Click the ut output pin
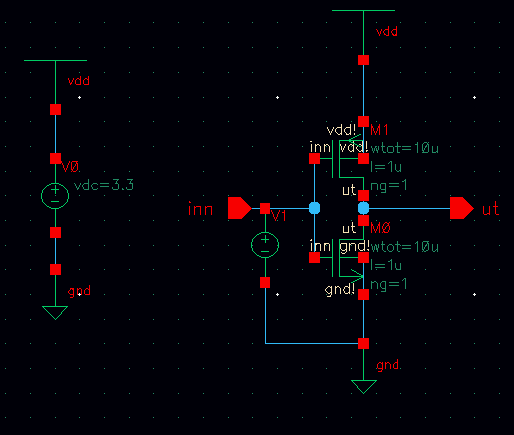Screen dimensions: 514x435 (462, 208)
